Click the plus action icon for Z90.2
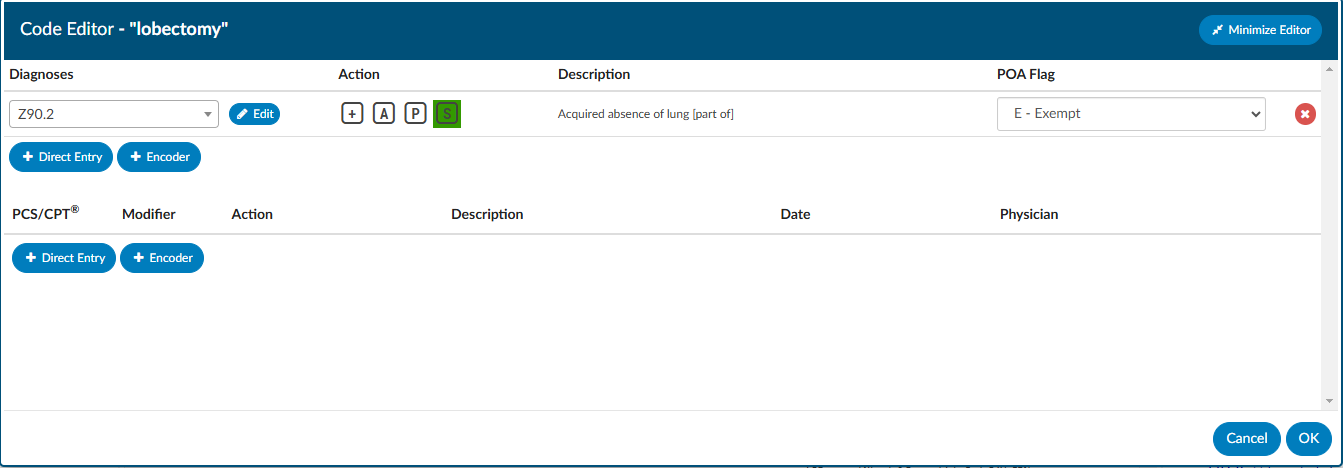The height and width of the screenshot is (468, 1343). 352,114
